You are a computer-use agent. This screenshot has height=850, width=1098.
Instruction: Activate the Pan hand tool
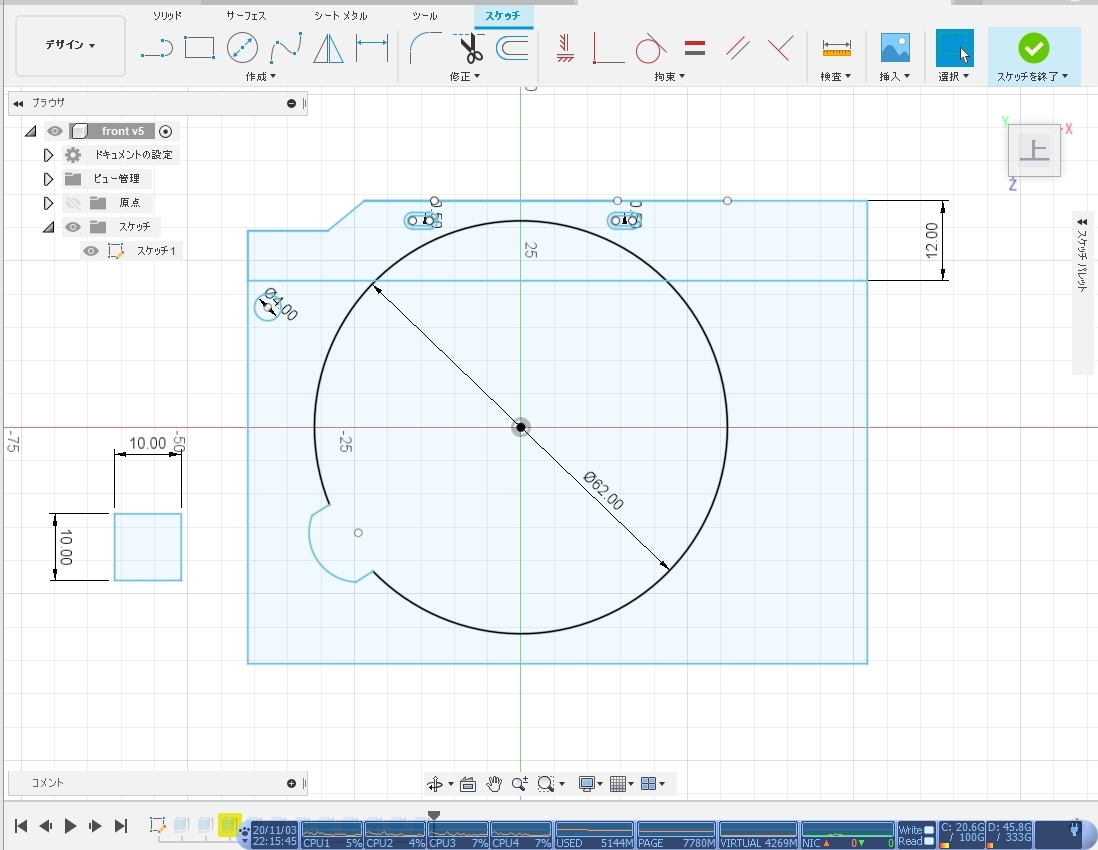(494, 784)
